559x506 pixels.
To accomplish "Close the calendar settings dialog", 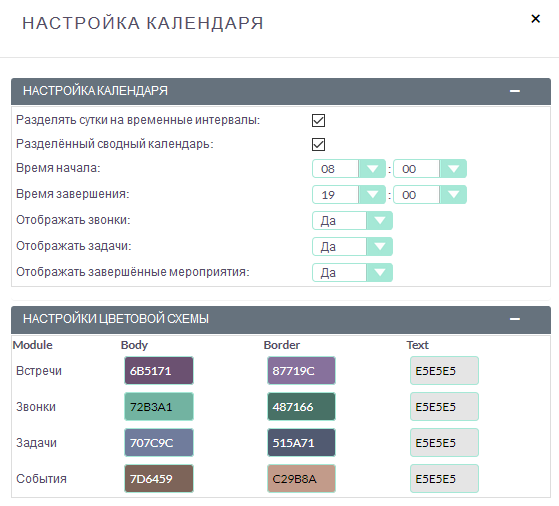I will 535,19.
